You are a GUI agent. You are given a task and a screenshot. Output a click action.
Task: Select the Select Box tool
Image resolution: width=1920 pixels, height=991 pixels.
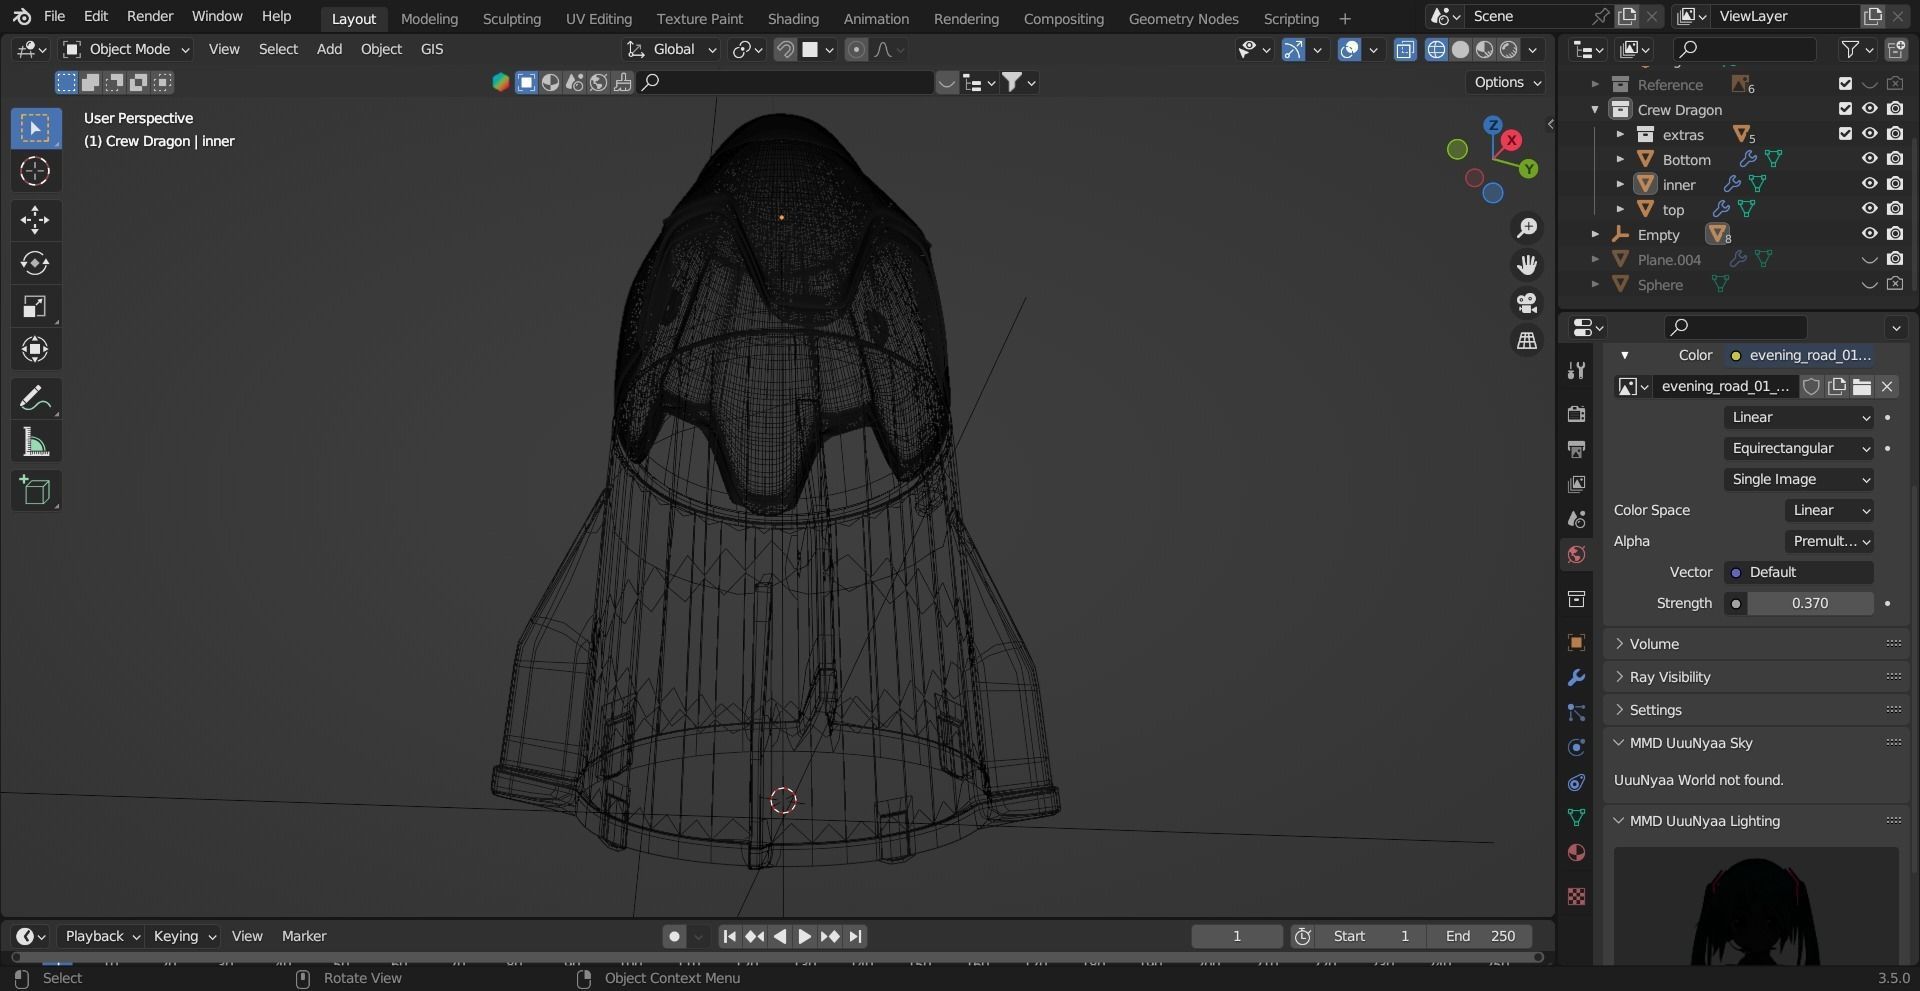tap(35, 128)
